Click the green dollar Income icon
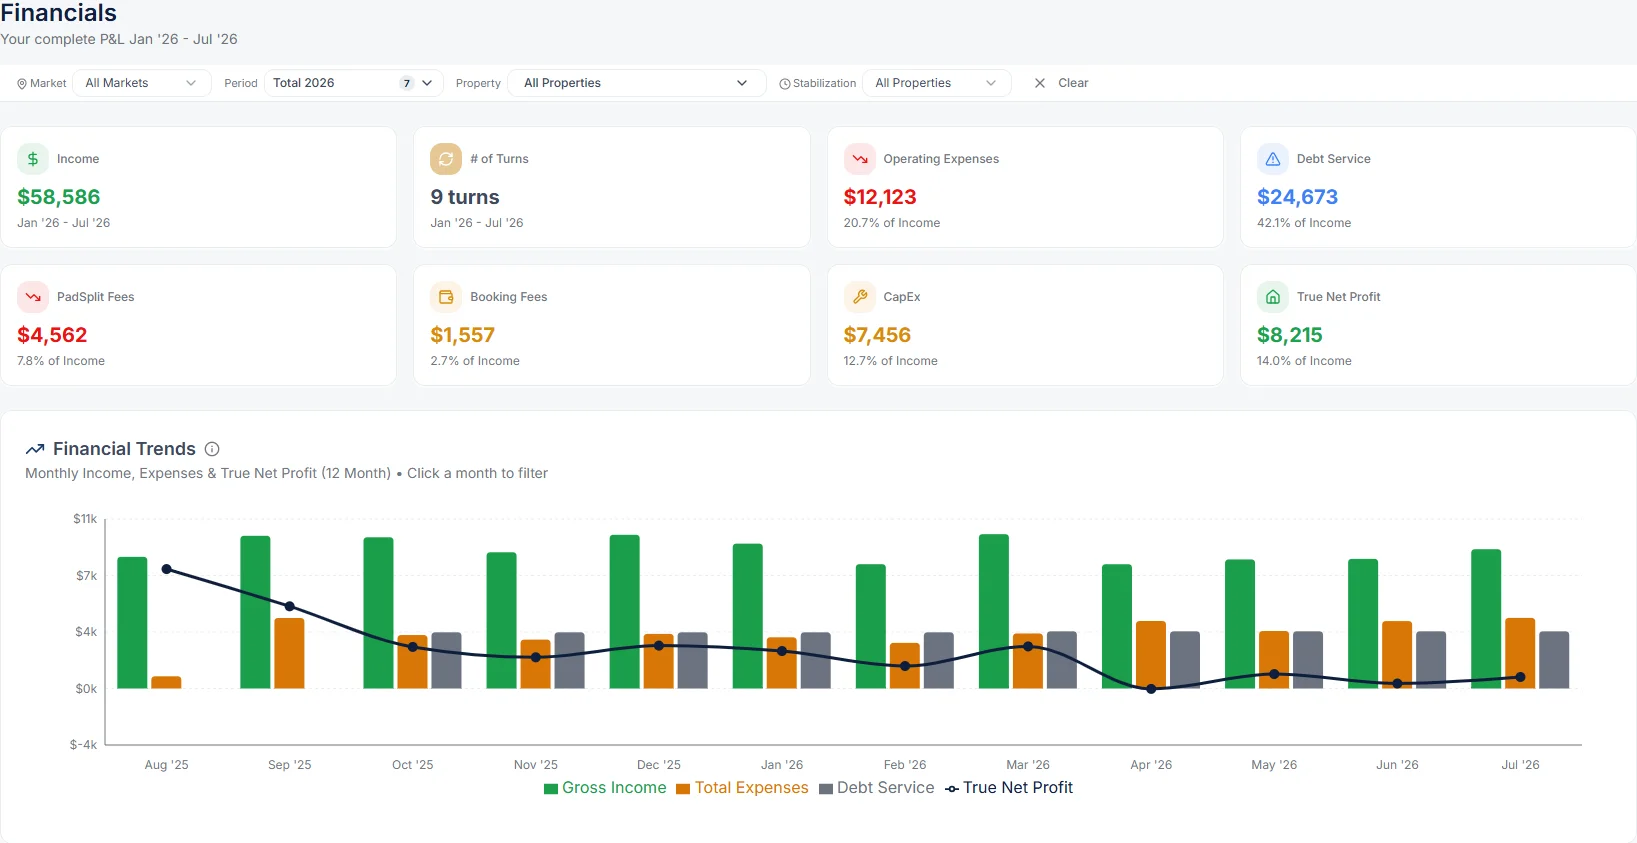The height and width of the screenshot is (843, 1637). click(x=33, y=159)
